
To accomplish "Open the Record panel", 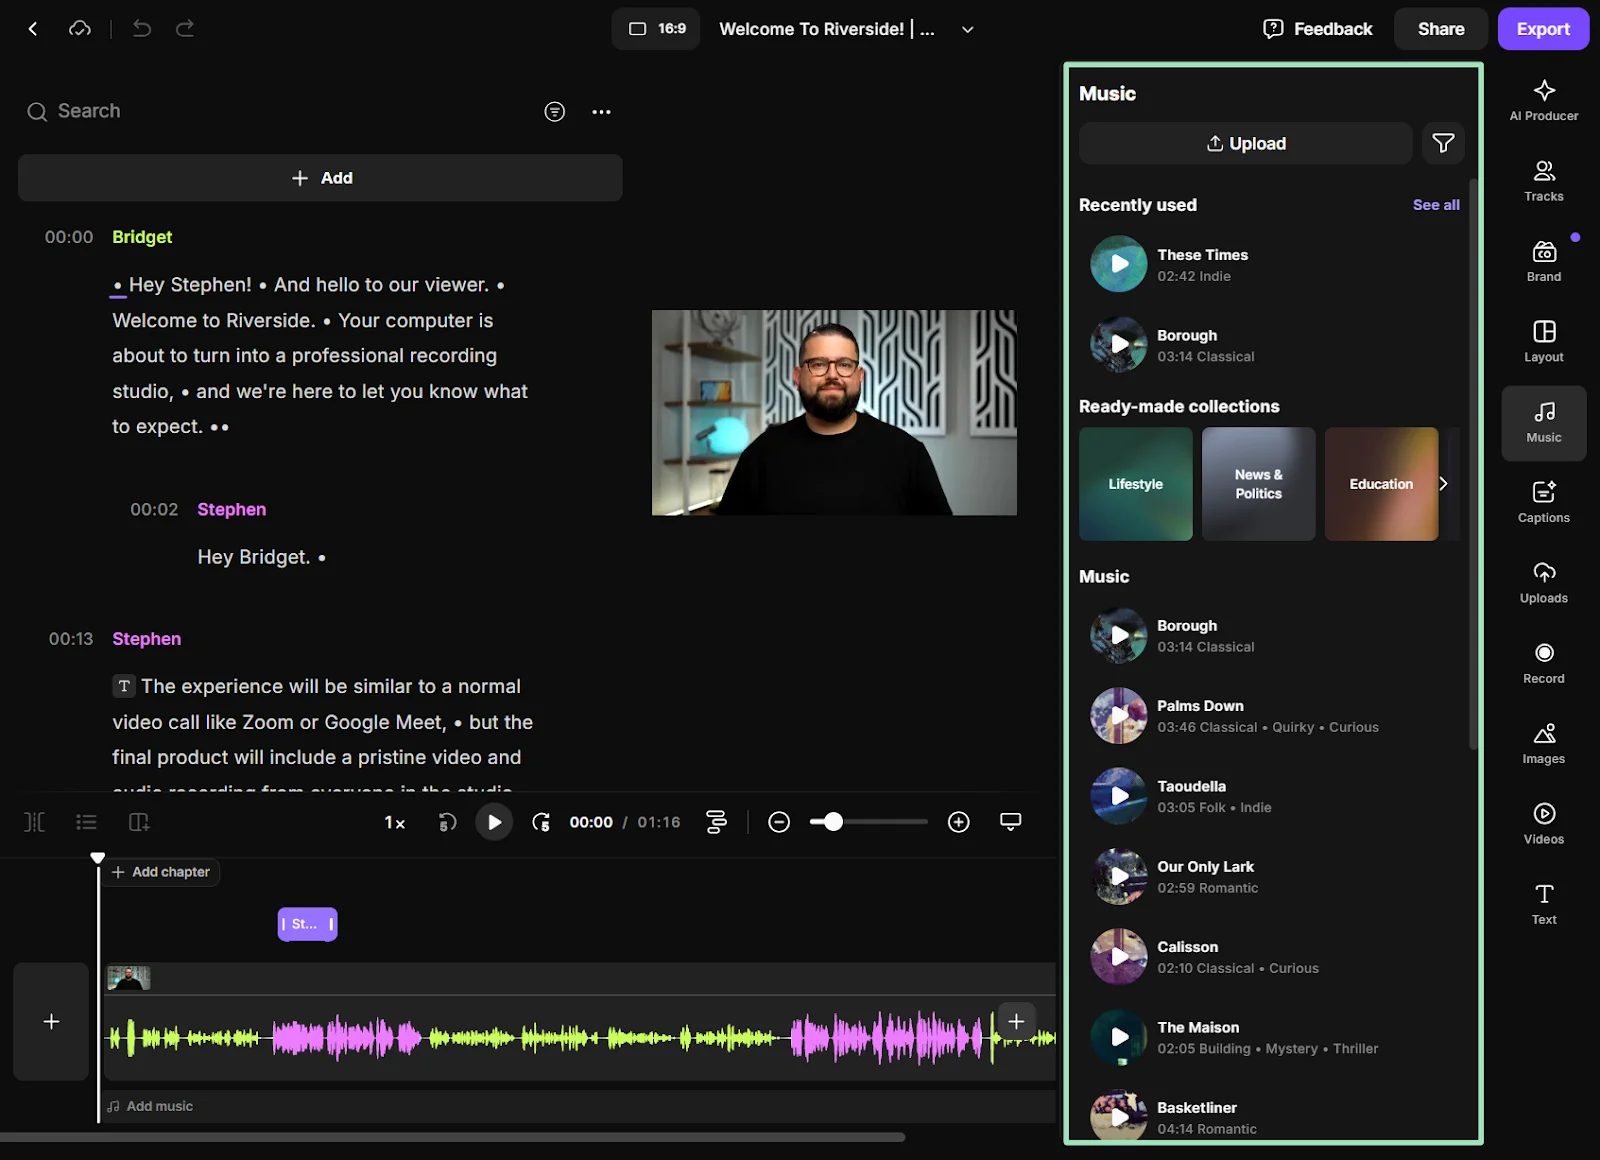I will (1544, 663).
